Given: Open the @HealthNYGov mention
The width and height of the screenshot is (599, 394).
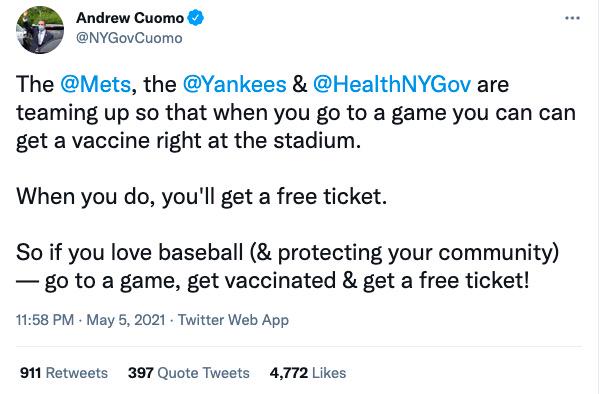Looking at the screenshot, I should coord(392,84).
